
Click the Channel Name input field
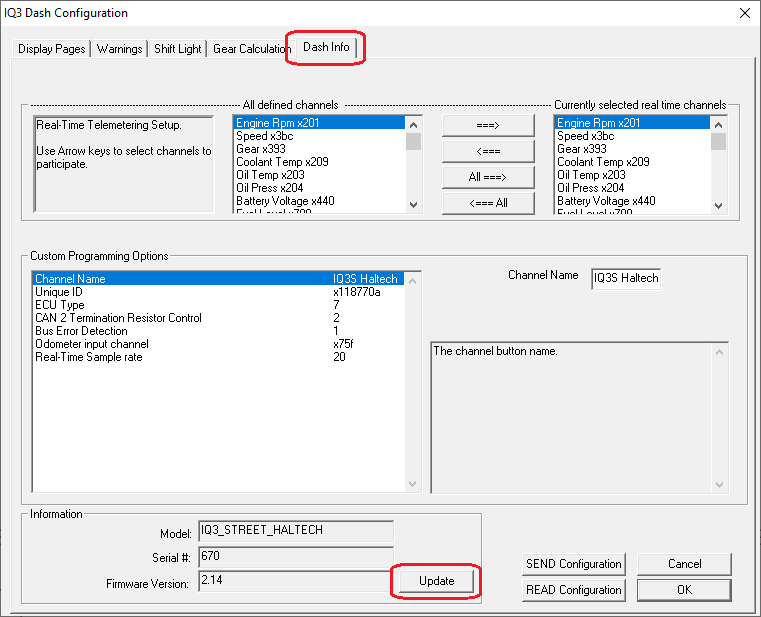(x=626, y=279)
